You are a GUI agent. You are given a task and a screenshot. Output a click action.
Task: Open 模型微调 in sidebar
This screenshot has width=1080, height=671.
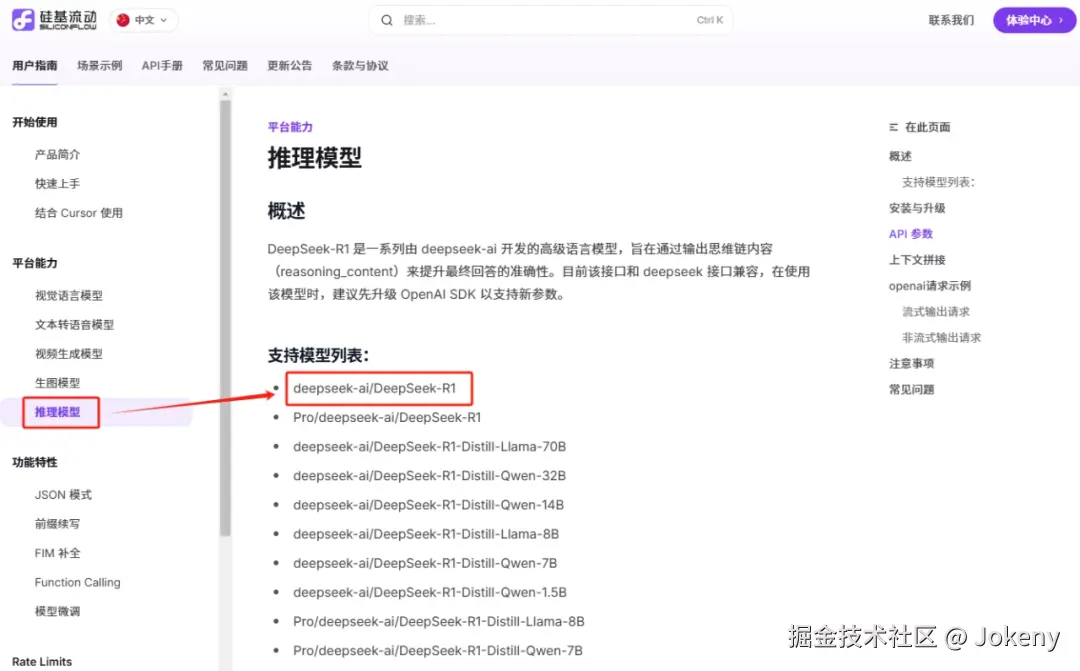pyautogui.click(x=57, y=611)
